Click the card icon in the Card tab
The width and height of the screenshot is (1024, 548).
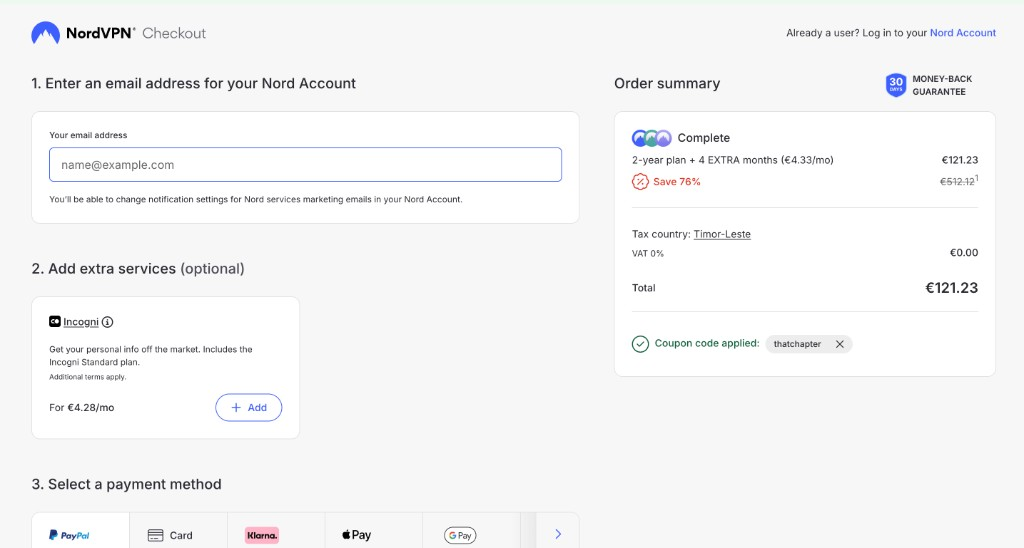[x=155, y=536]
